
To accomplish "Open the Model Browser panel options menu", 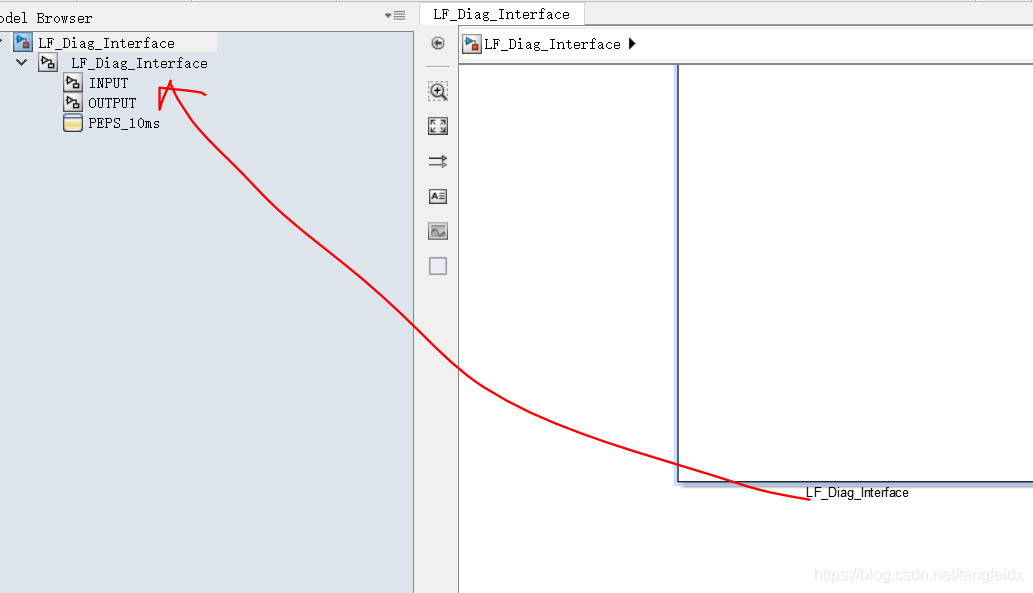I will coord(395,15).
